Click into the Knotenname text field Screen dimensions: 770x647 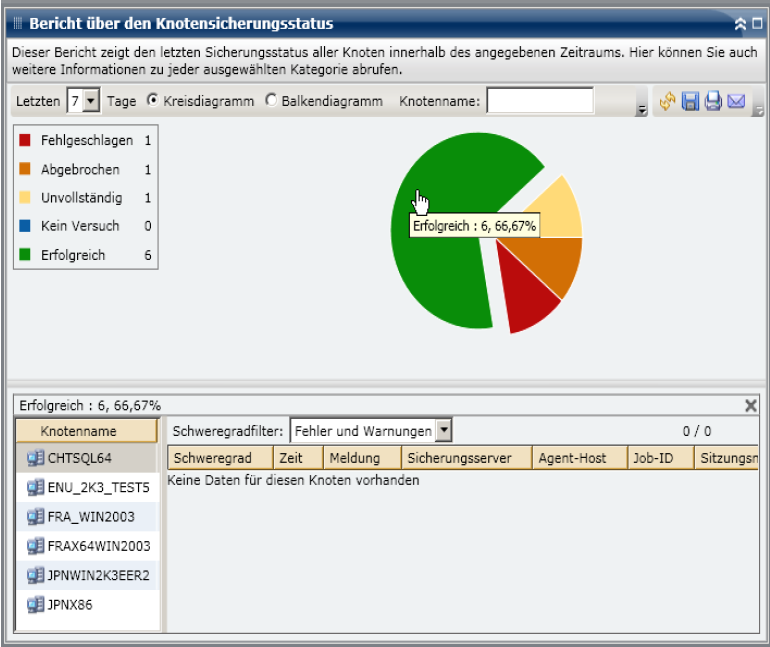click(539, 101)
